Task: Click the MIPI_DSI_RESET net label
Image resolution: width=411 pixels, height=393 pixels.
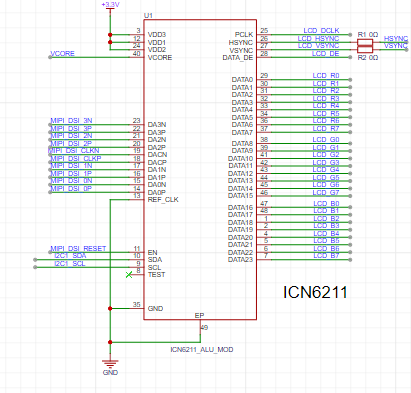Action: [x=78, y=249]
